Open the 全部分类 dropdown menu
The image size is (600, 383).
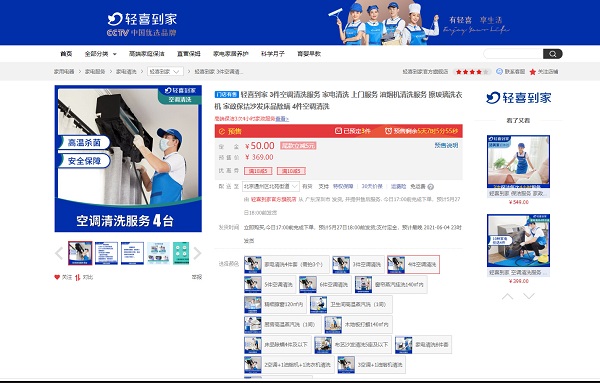(x=101, y=54)
